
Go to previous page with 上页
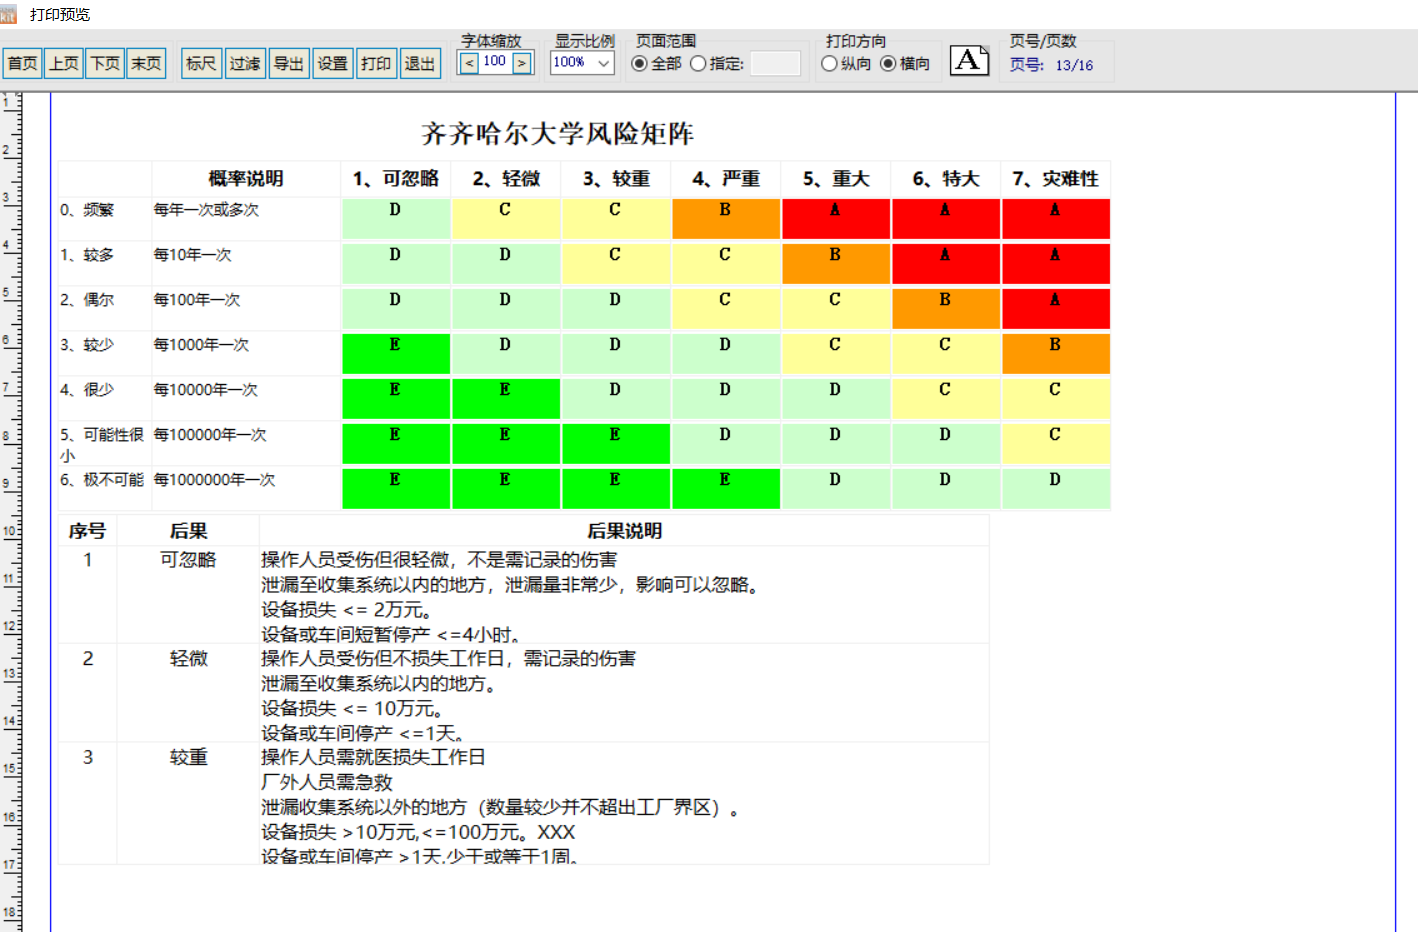click(x=64, y=63)
